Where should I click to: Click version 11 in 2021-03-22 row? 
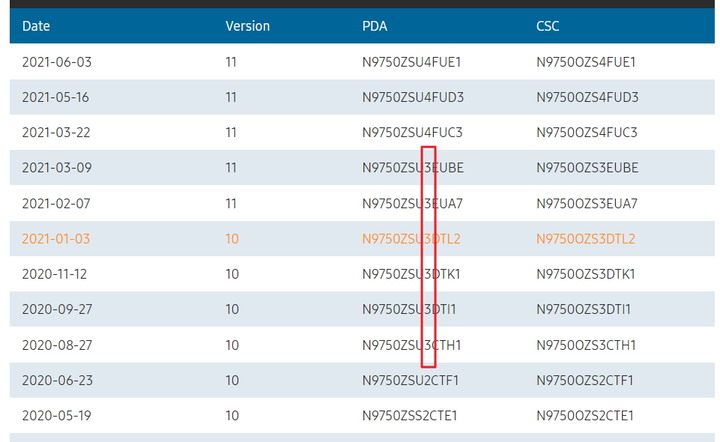coord(231,133)
